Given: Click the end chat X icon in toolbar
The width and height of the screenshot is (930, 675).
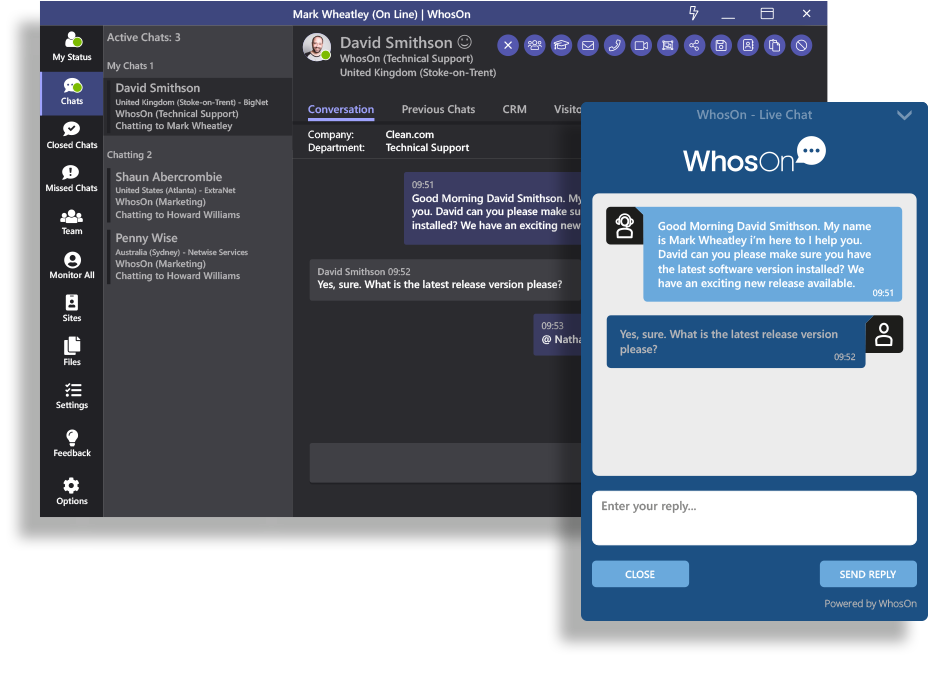Looking at the screenshot, I should [508, 46].
